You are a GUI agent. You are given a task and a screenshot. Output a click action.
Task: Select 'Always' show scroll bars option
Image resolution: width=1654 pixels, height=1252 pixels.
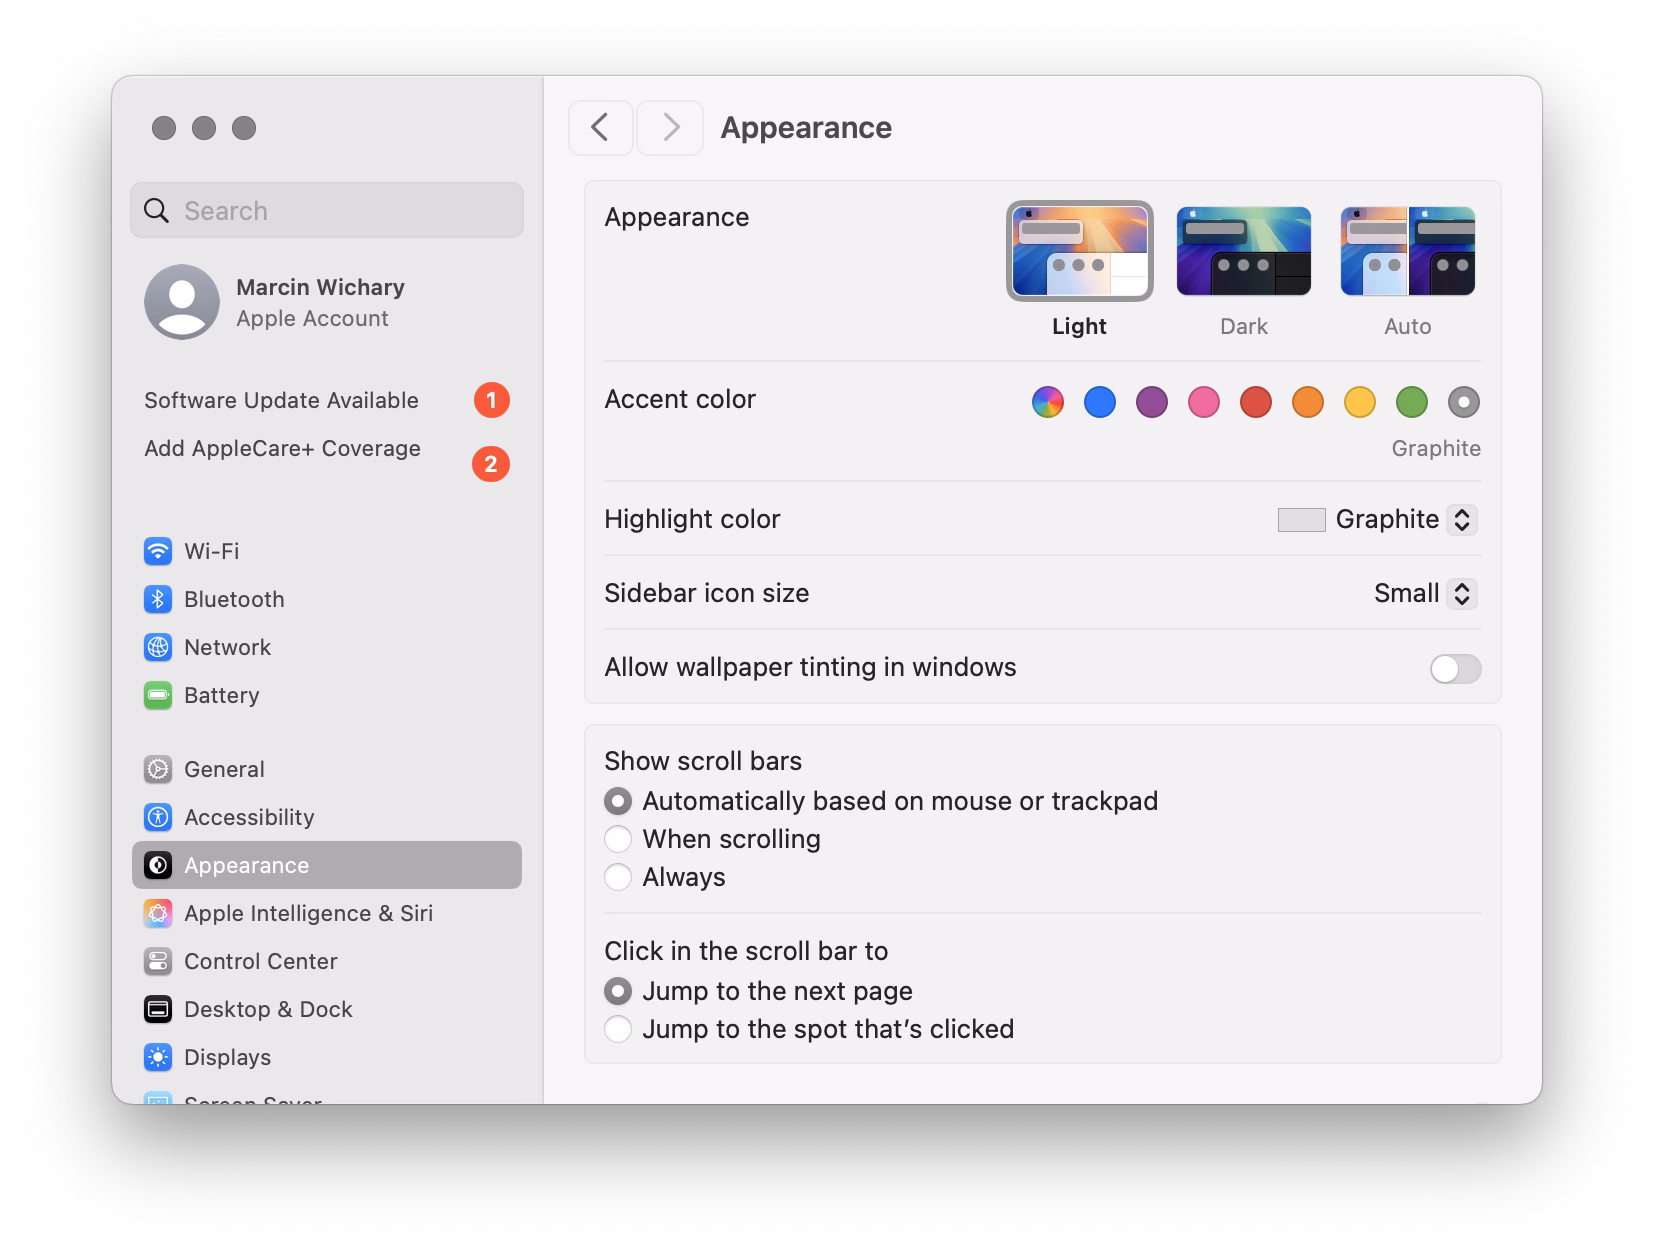click(x=618, y=877)
